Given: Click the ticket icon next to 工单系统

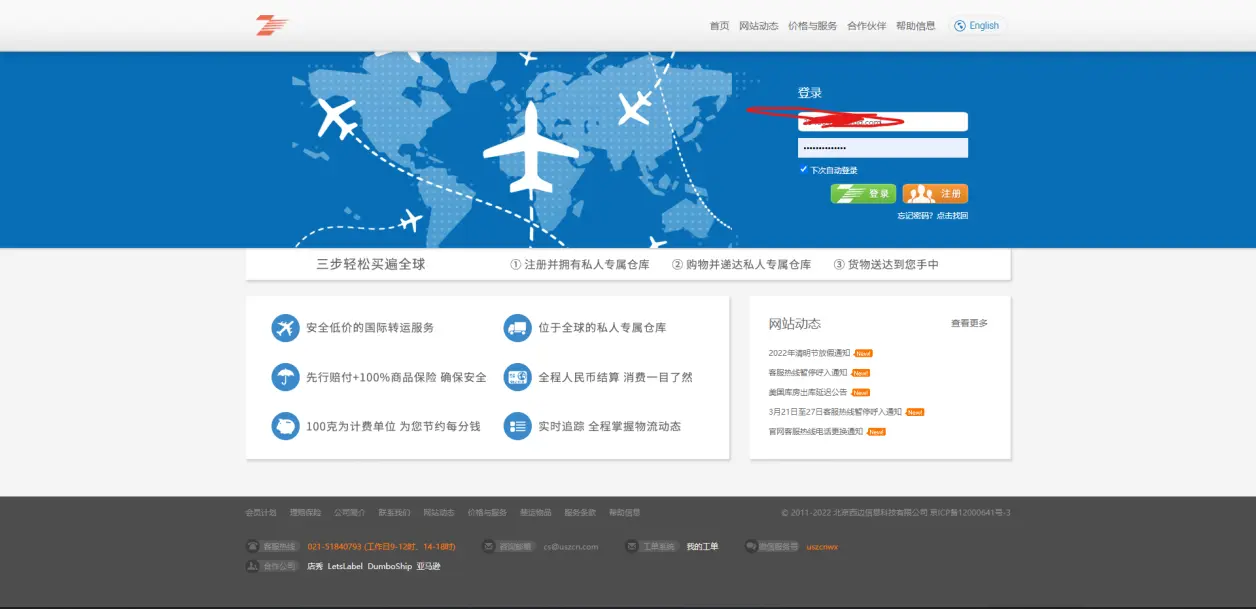Looking at the screenshot, I should (x=631, y=547).
